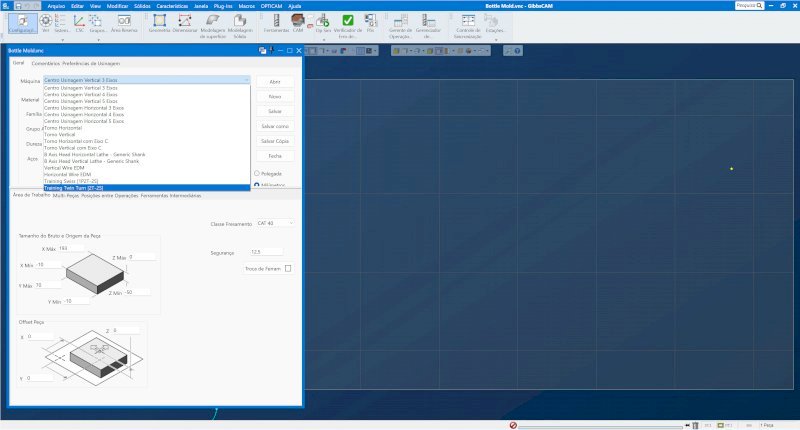Switch to the Comentários tab

[45, 63]
